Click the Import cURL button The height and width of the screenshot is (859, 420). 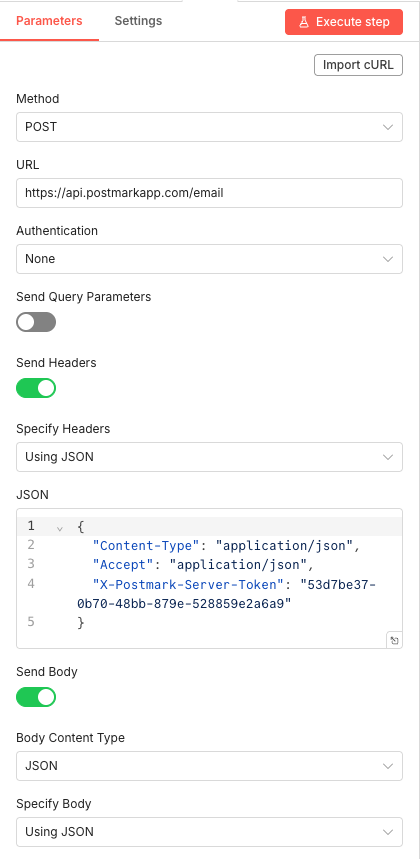tap(358, 65)
